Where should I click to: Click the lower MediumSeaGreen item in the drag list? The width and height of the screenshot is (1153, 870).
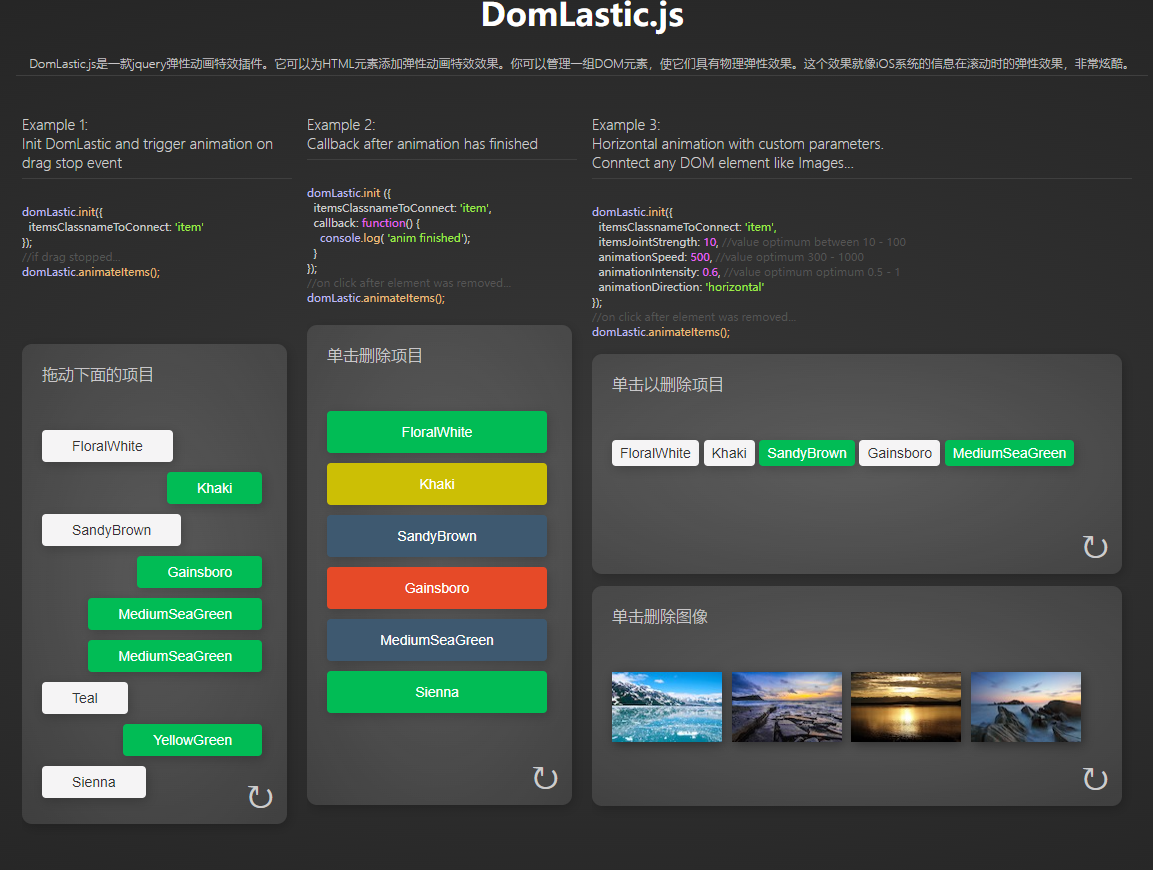(x=175, y=655)
